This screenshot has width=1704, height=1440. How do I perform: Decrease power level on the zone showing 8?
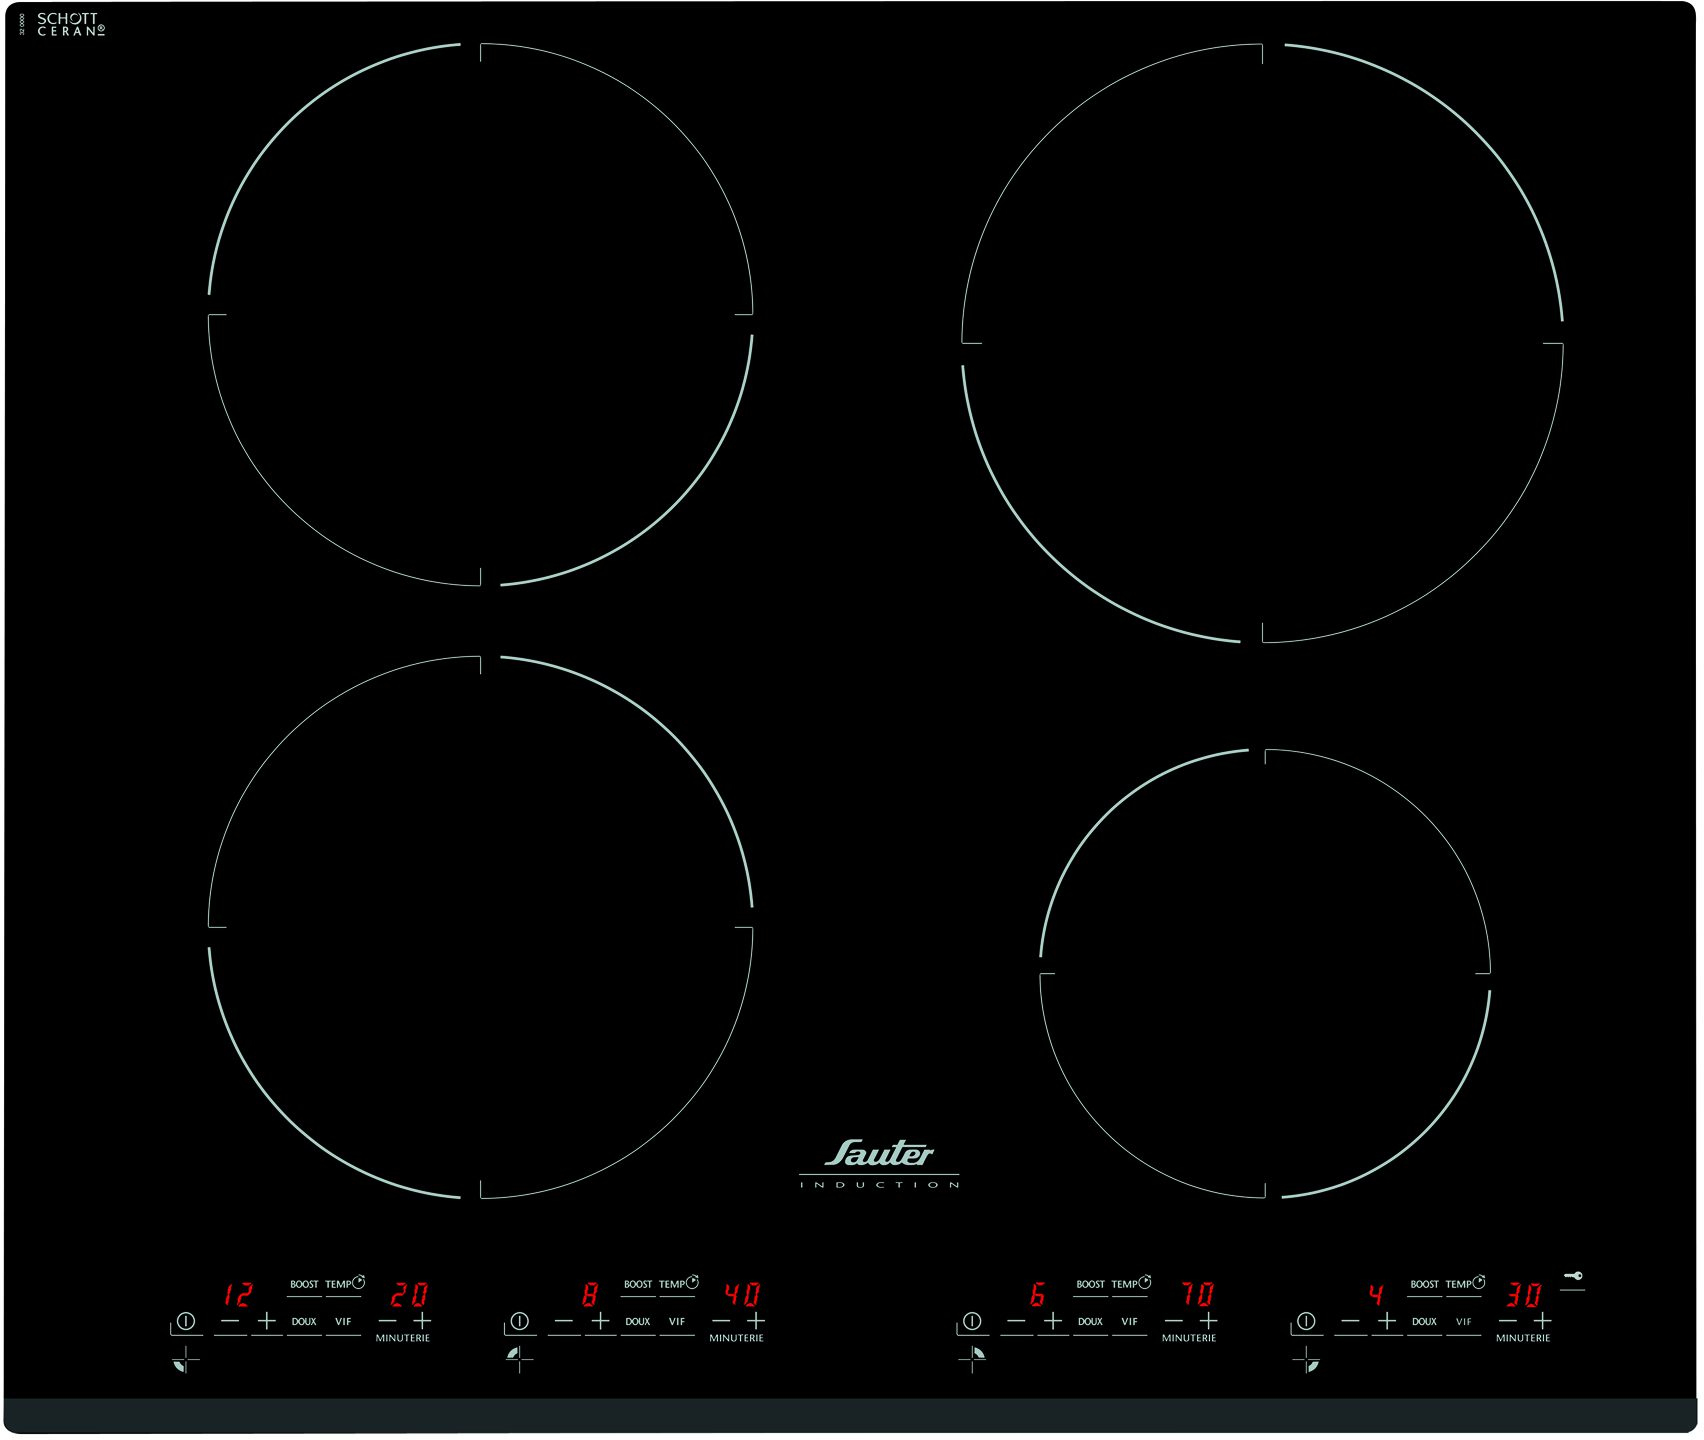click(564, 1321)
